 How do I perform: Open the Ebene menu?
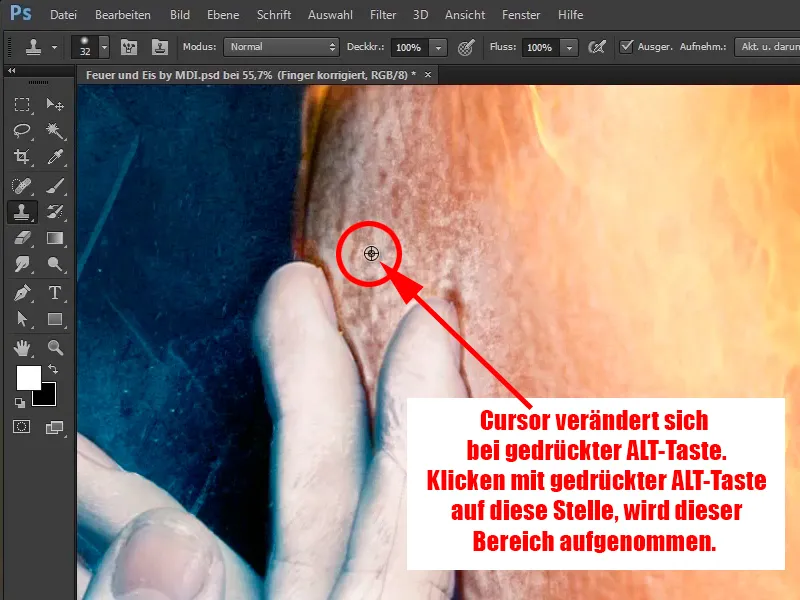[x=223, y=15]
